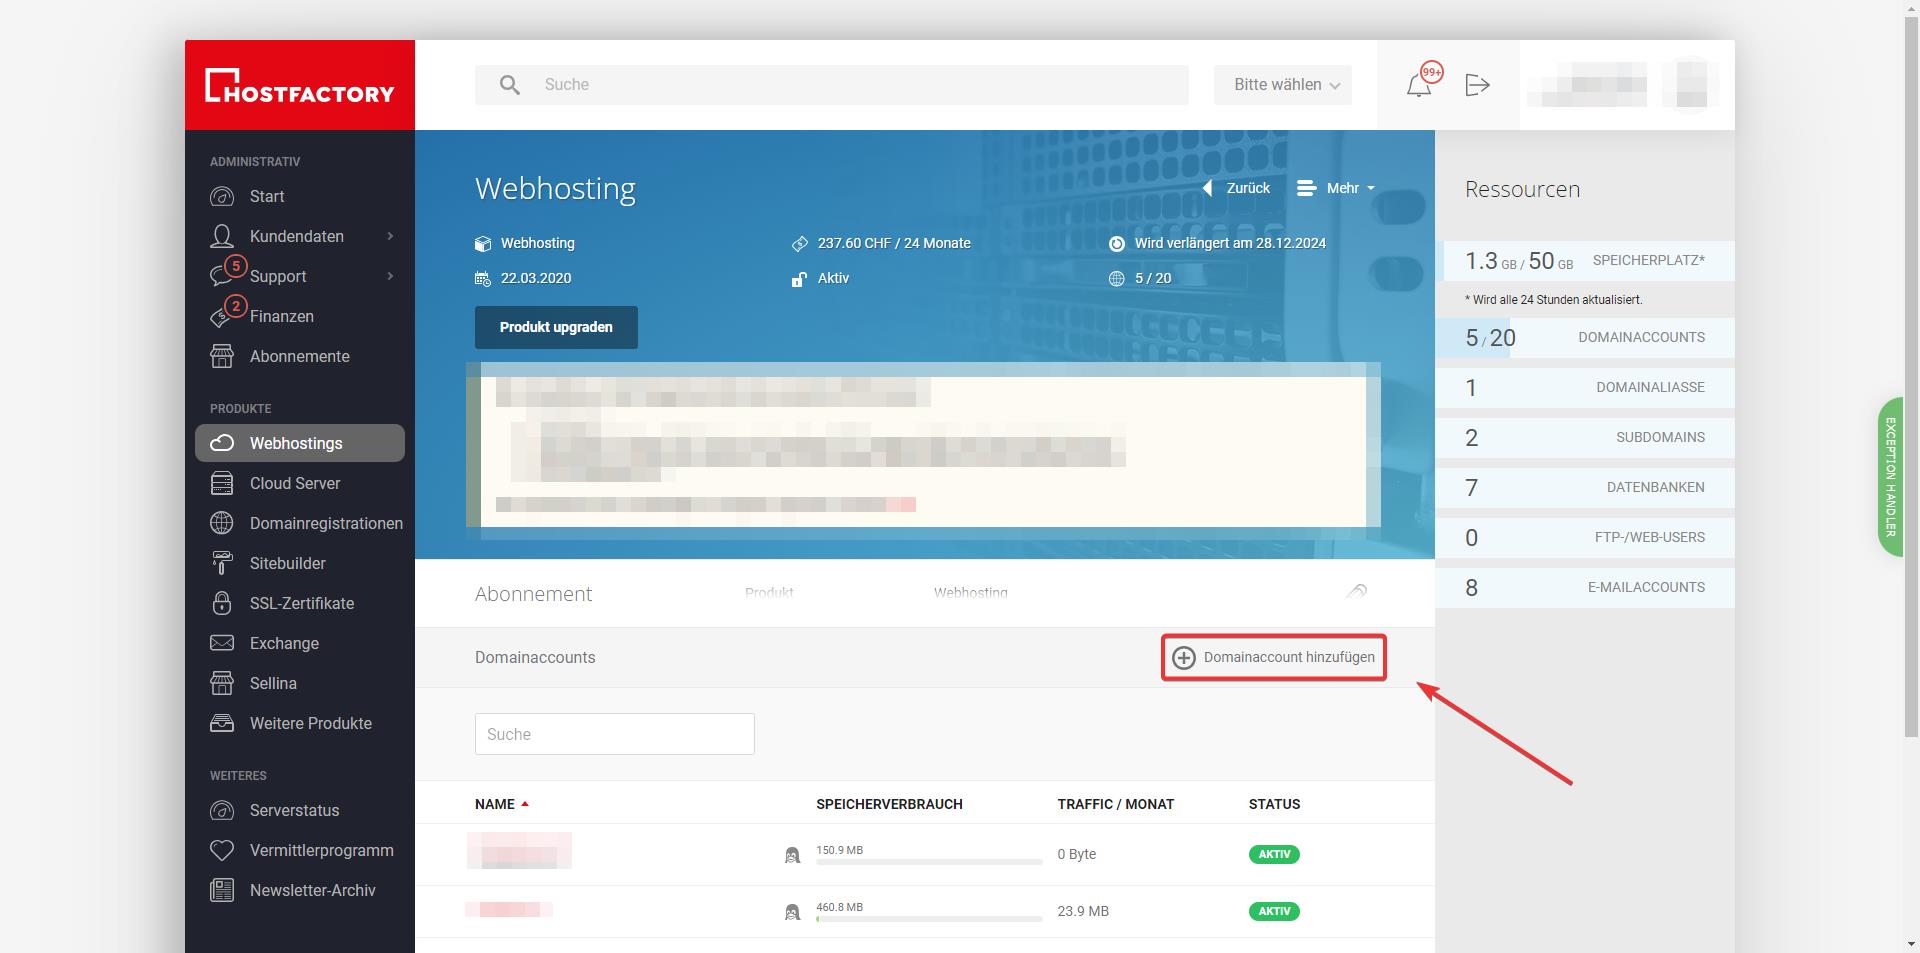Sort table by the NAME column
The image size is (1920, 953).
[502, 804]
